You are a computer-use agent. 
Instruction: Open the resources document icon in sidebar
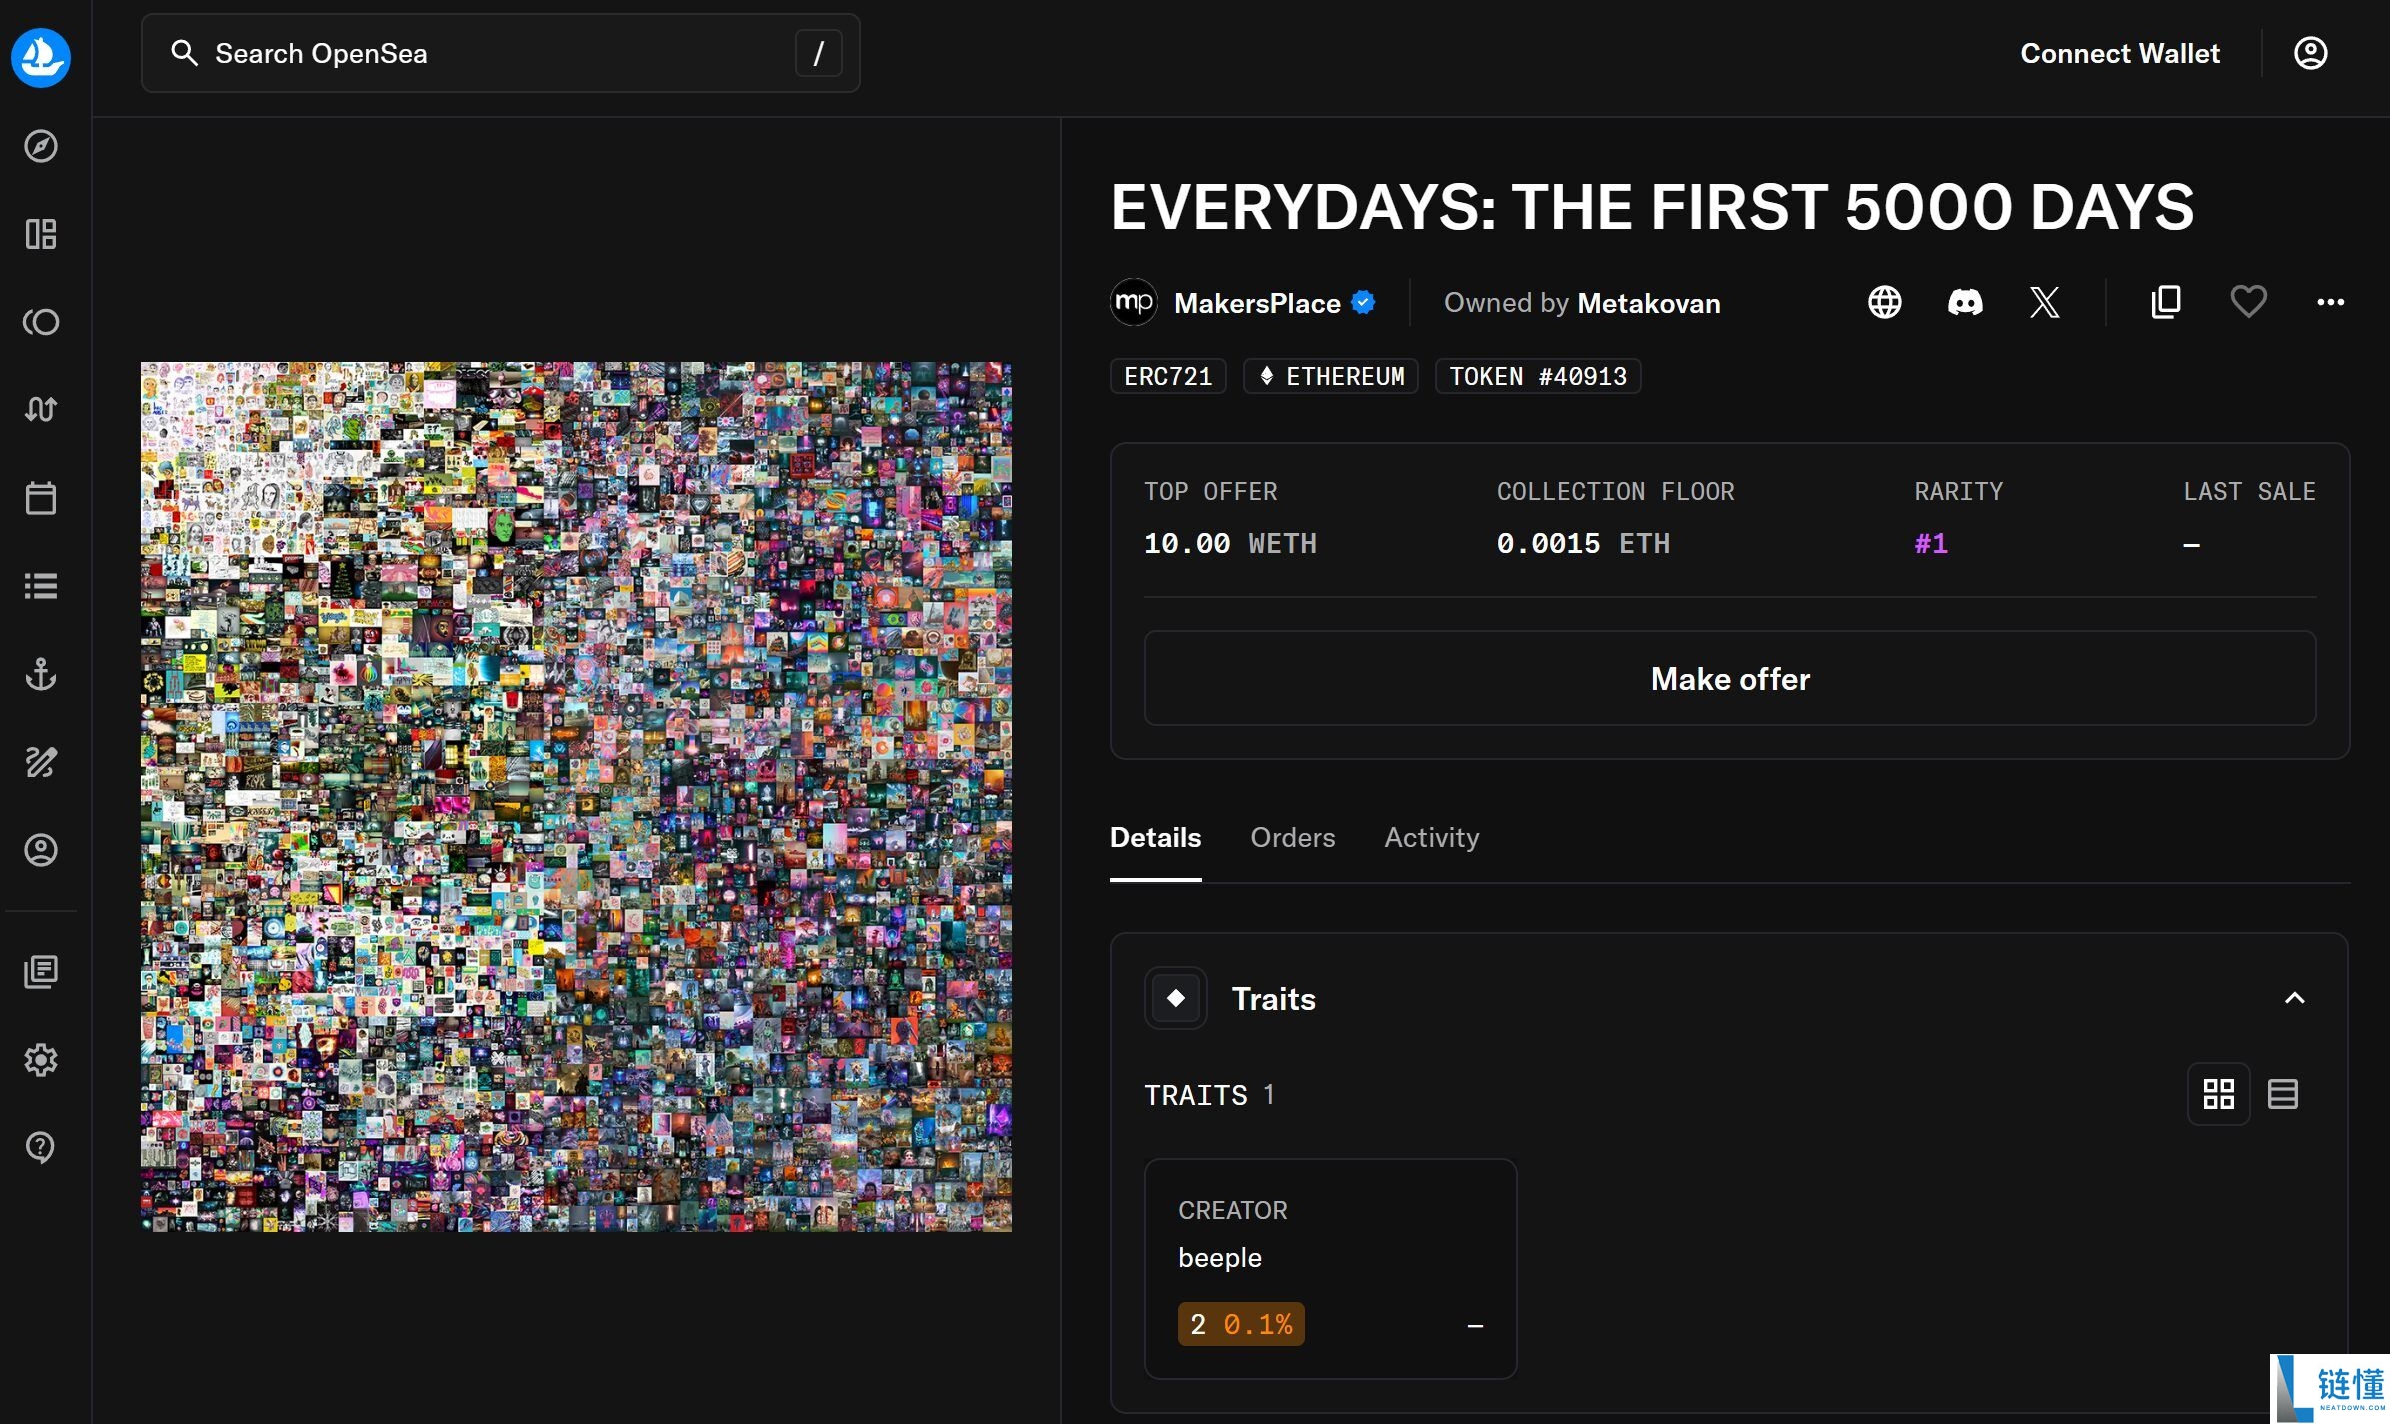pos(41,971)
